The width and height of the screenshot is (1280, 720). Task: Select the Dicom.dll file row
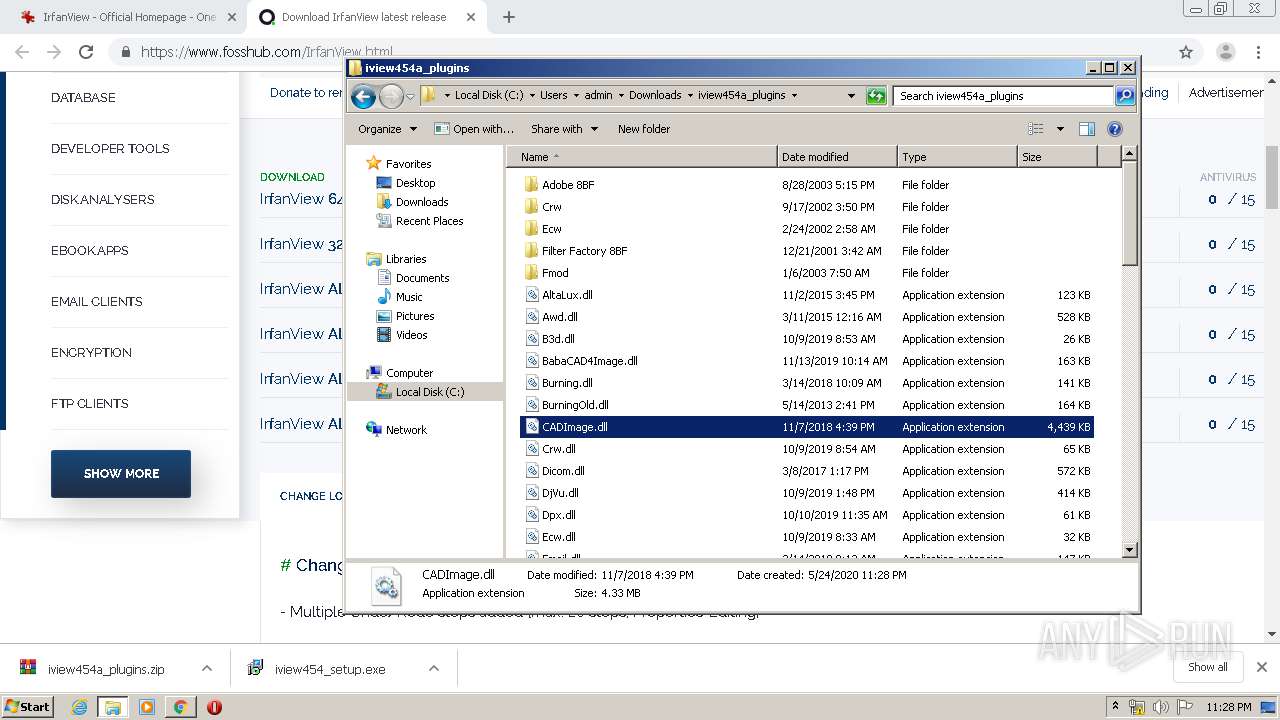pos(807,471)
